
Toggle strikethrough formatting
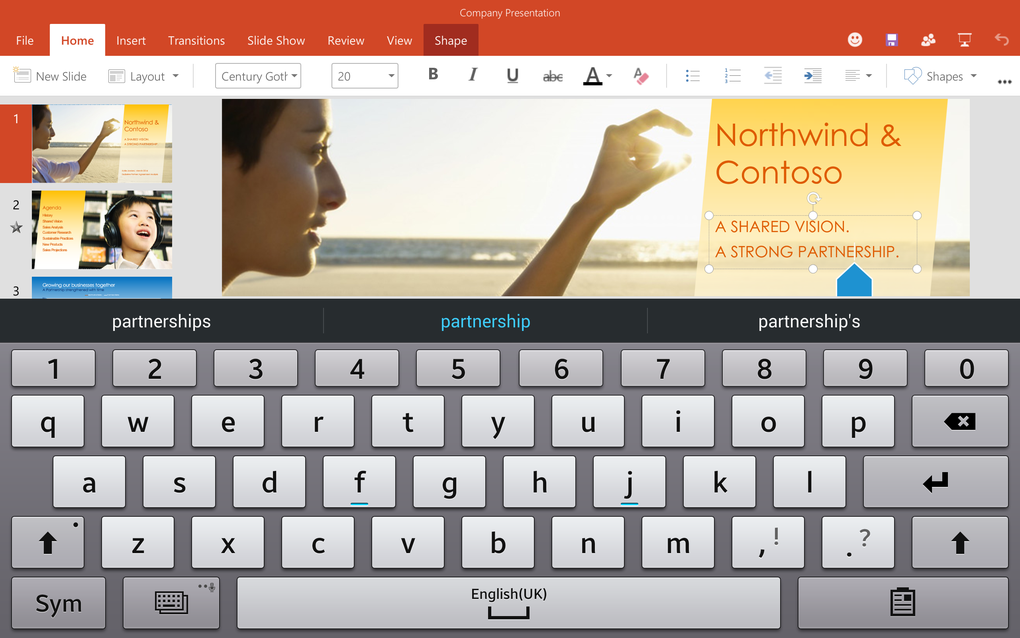tap(553, 74)
